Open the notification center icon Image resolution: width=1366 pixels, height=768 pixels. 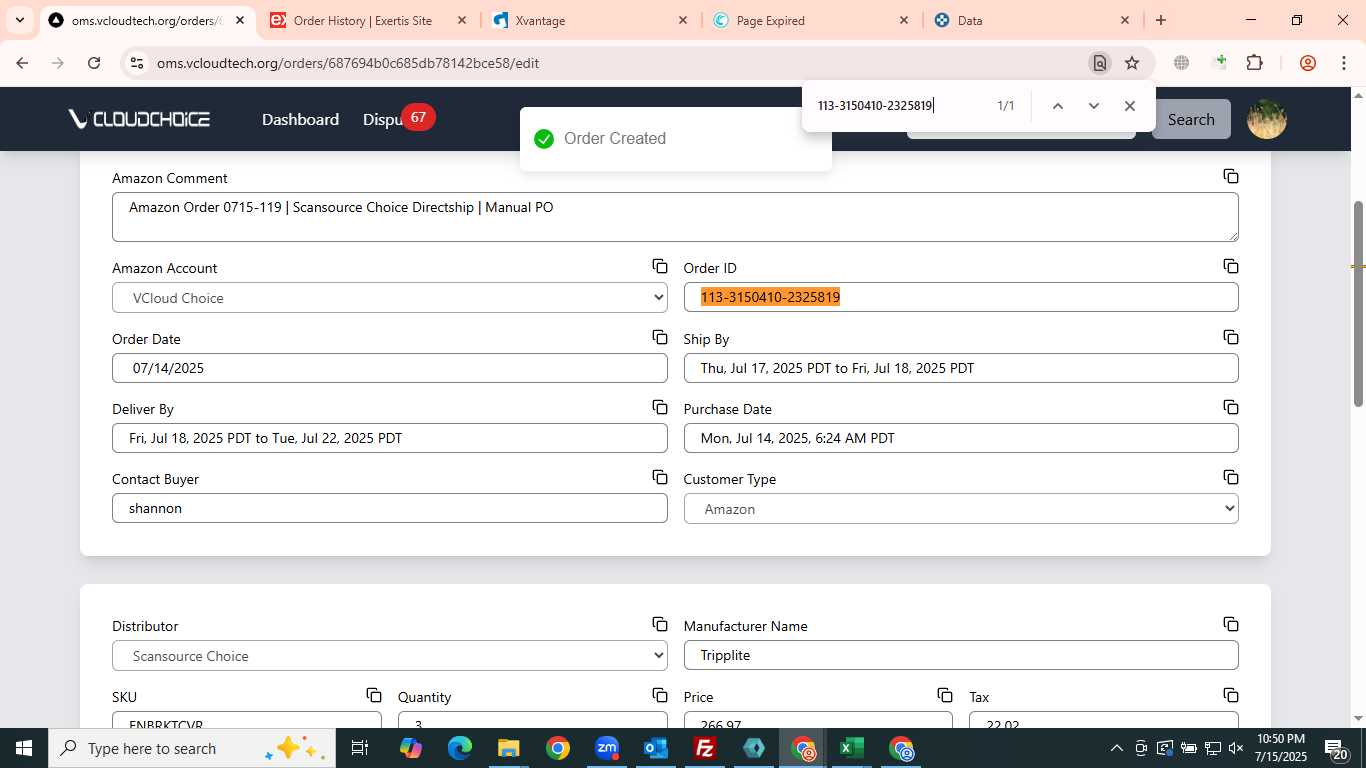1338,748
